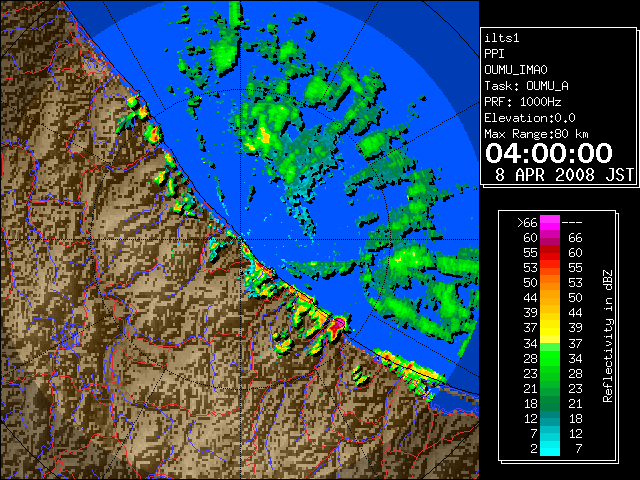Click '44' in the legend's left column
This screenshot has height=480, width=640.
531,298
